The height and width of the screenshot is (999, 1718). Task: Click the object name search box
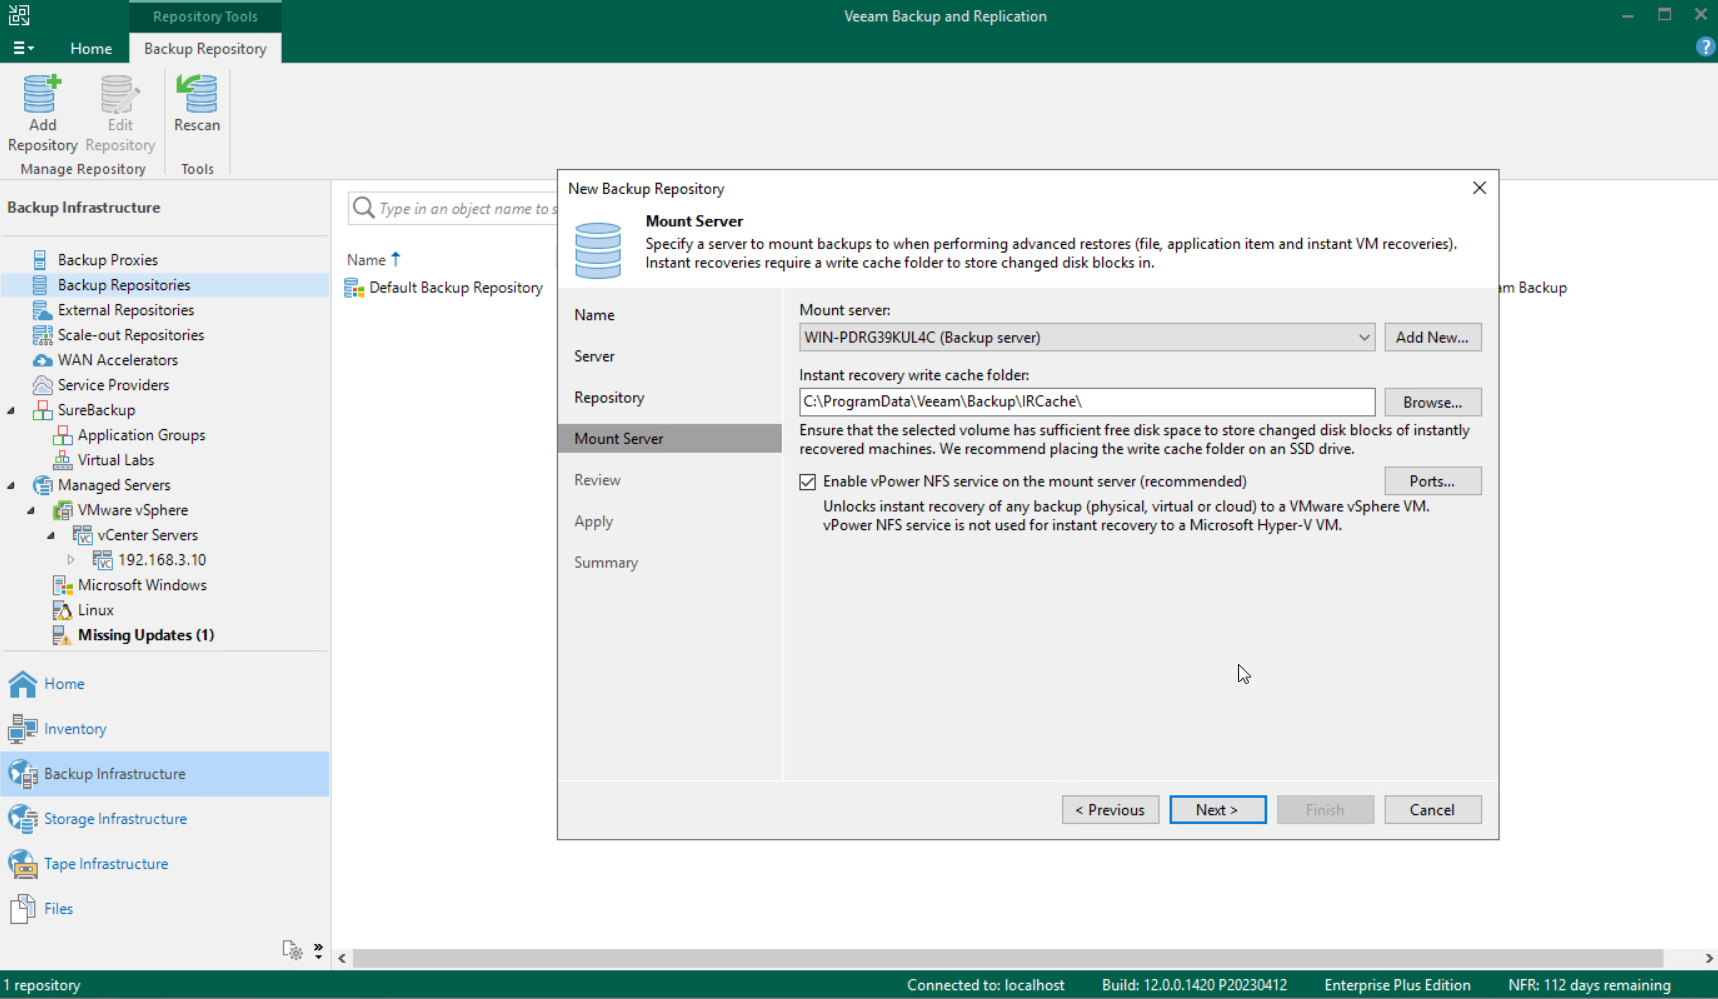click(x=453, y=208)
